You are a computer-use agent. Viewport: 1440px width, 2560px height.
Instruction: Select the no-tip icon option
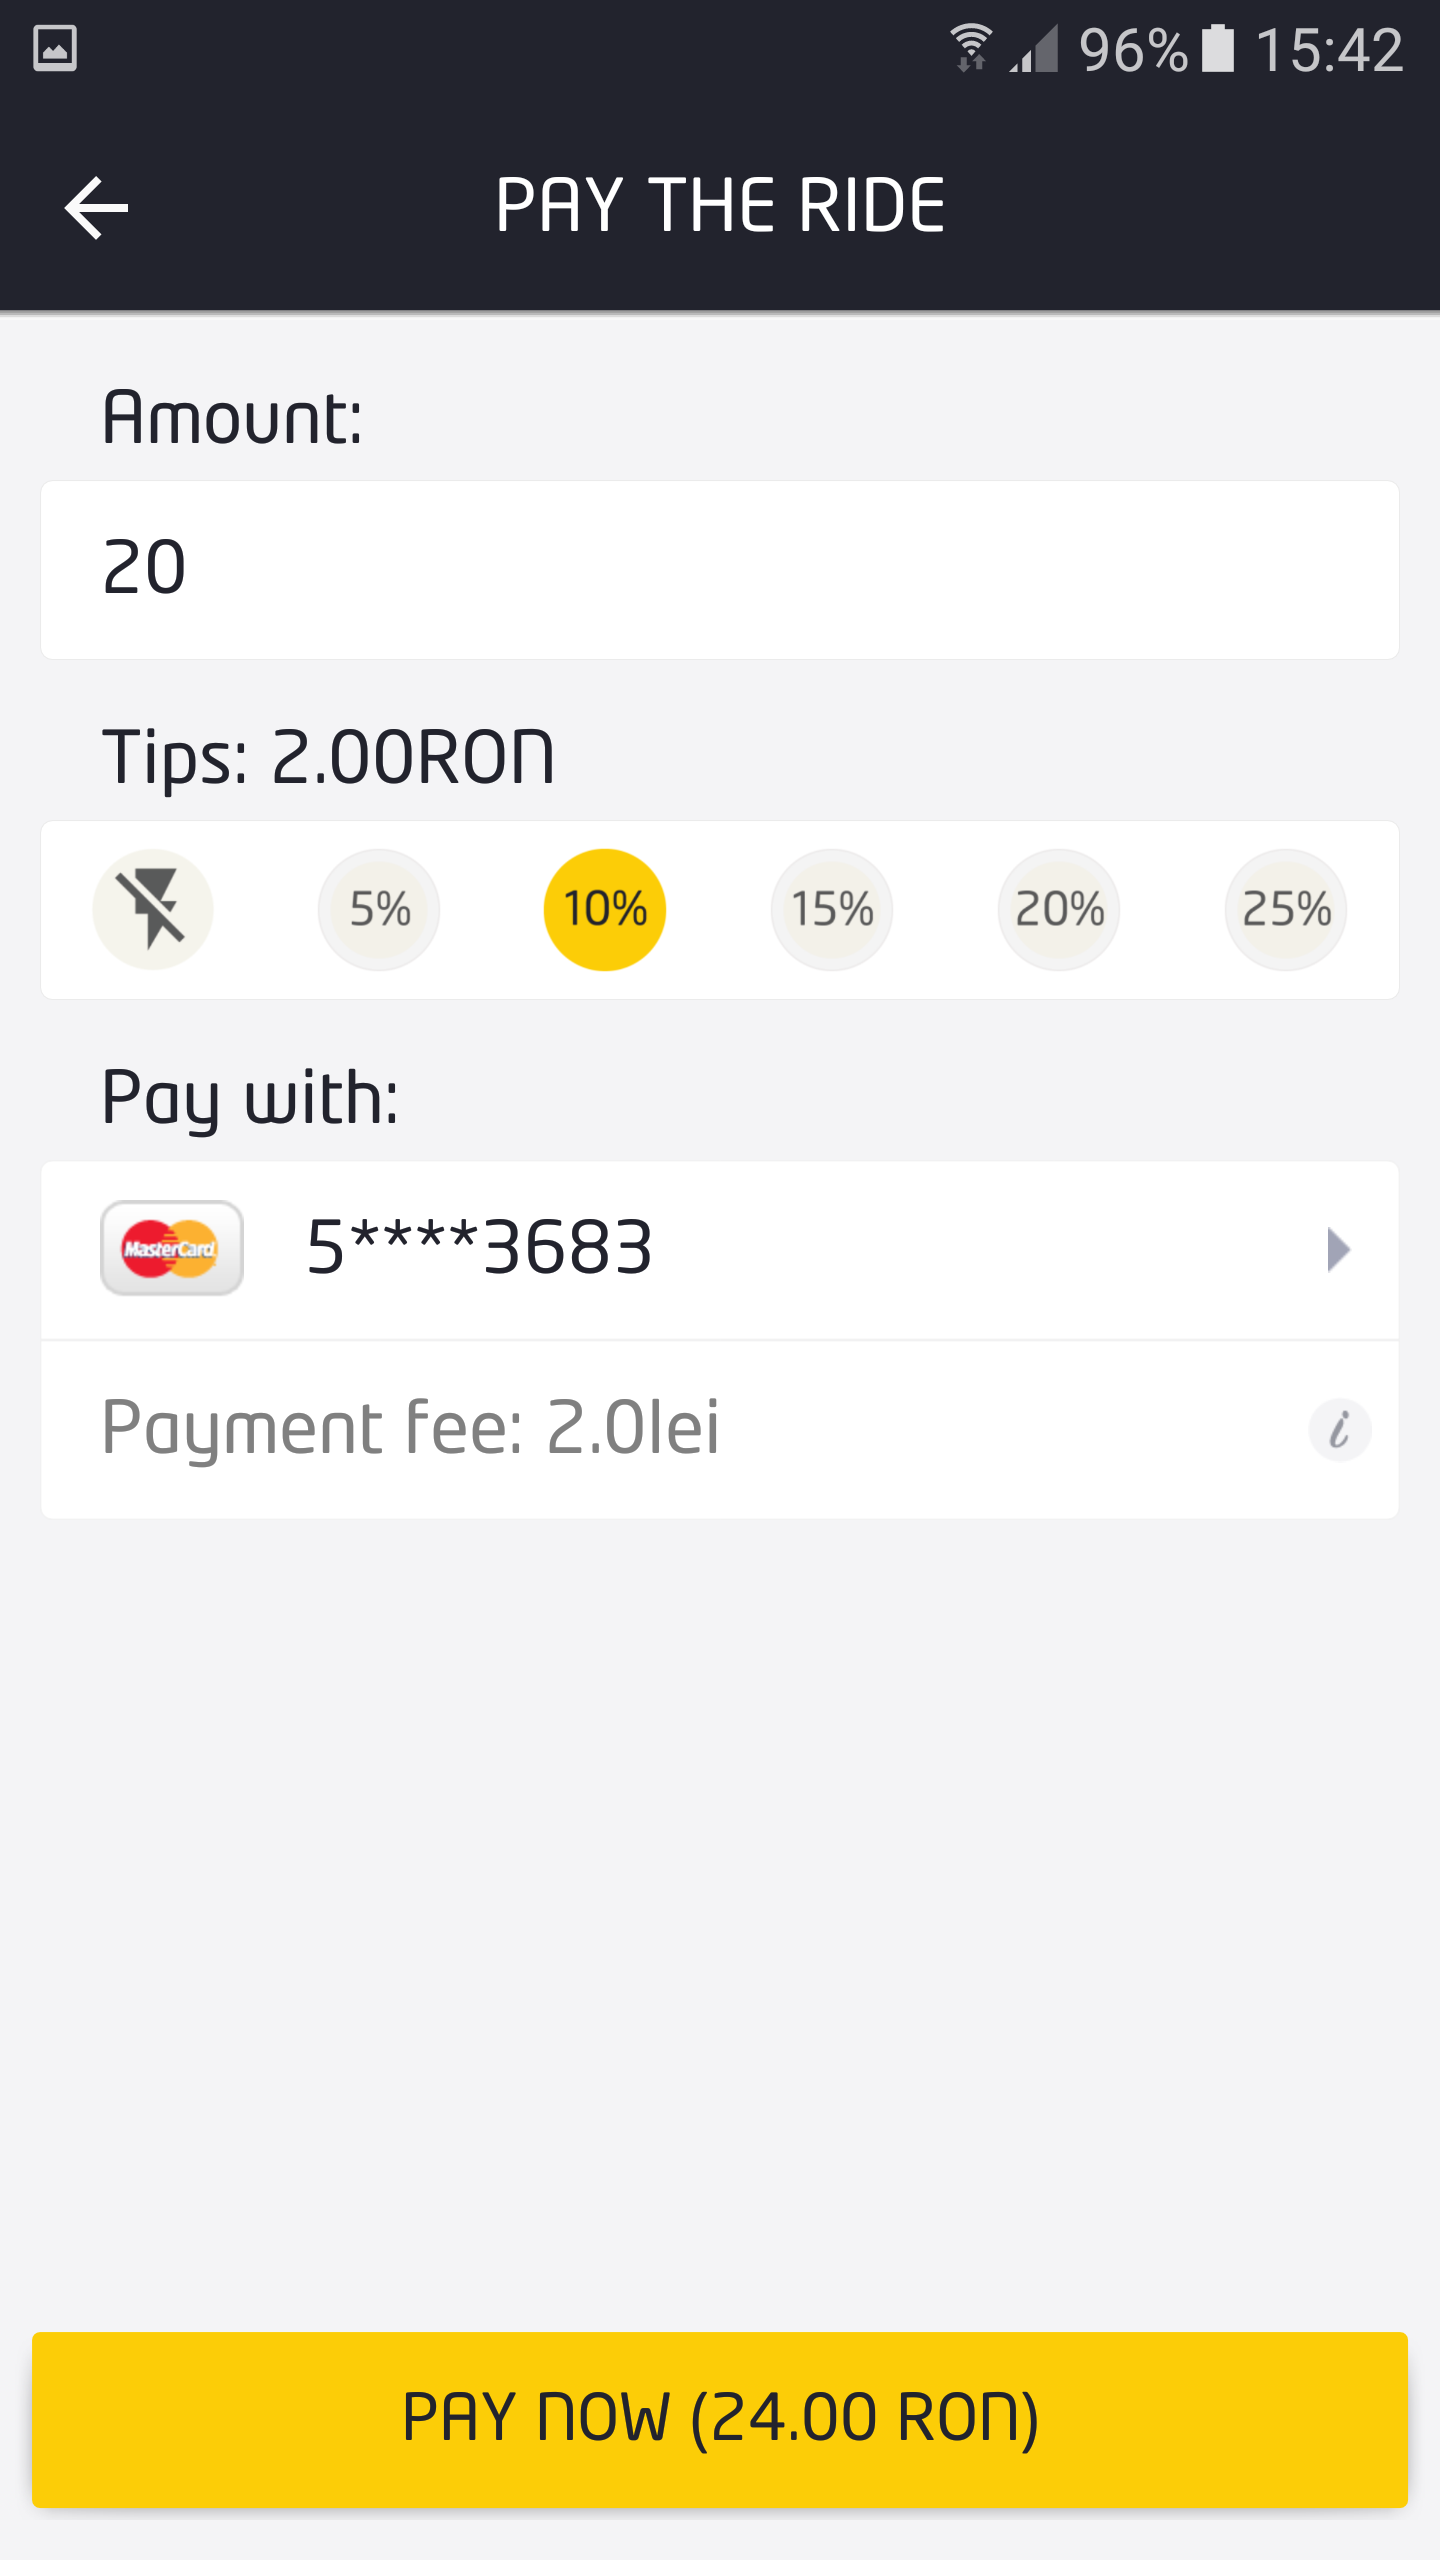(152, 909)
